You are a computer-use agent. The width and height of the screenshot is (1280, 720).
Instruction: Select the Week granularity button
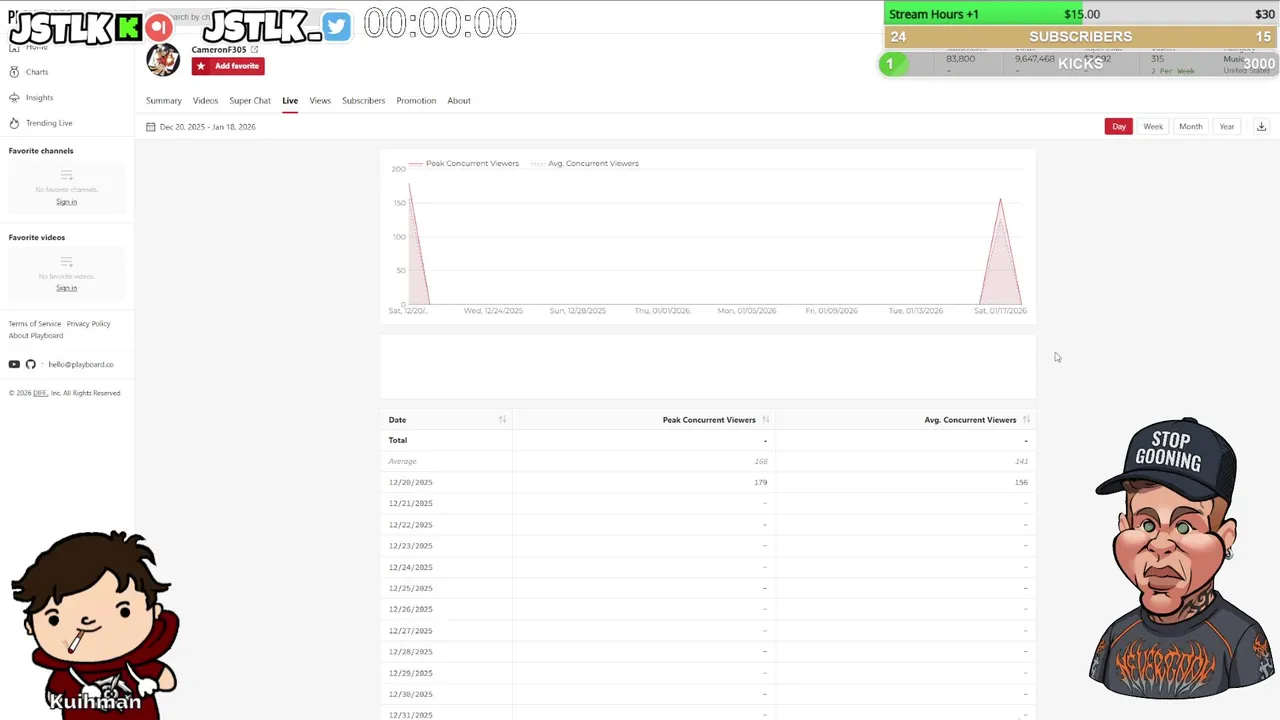click(1153, 126)
